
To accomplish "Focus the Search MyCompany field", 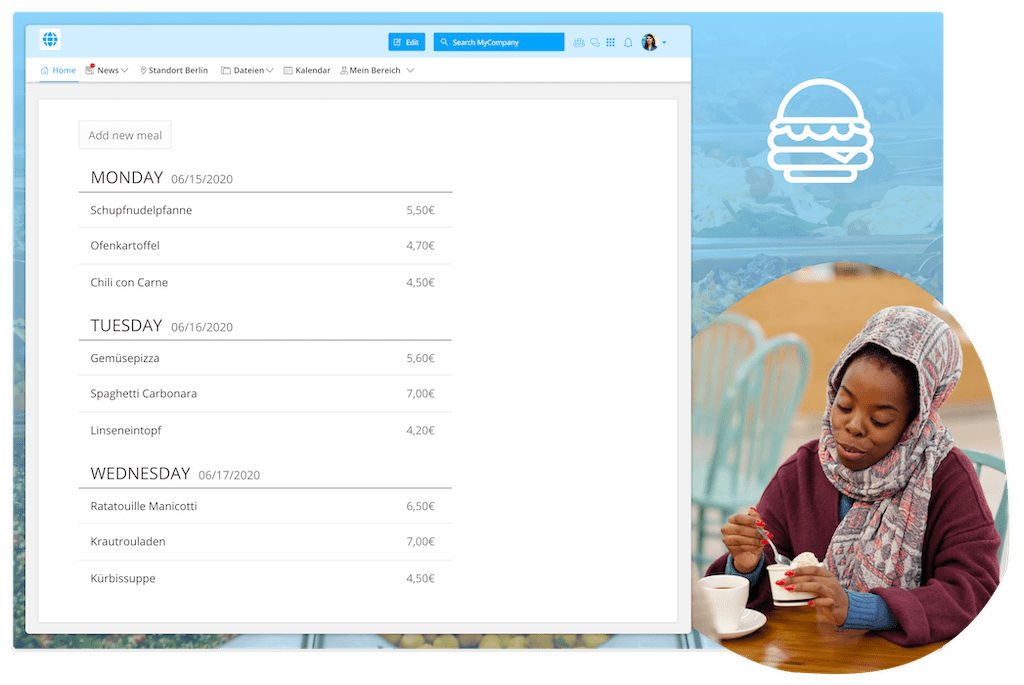I will (499, 42).
